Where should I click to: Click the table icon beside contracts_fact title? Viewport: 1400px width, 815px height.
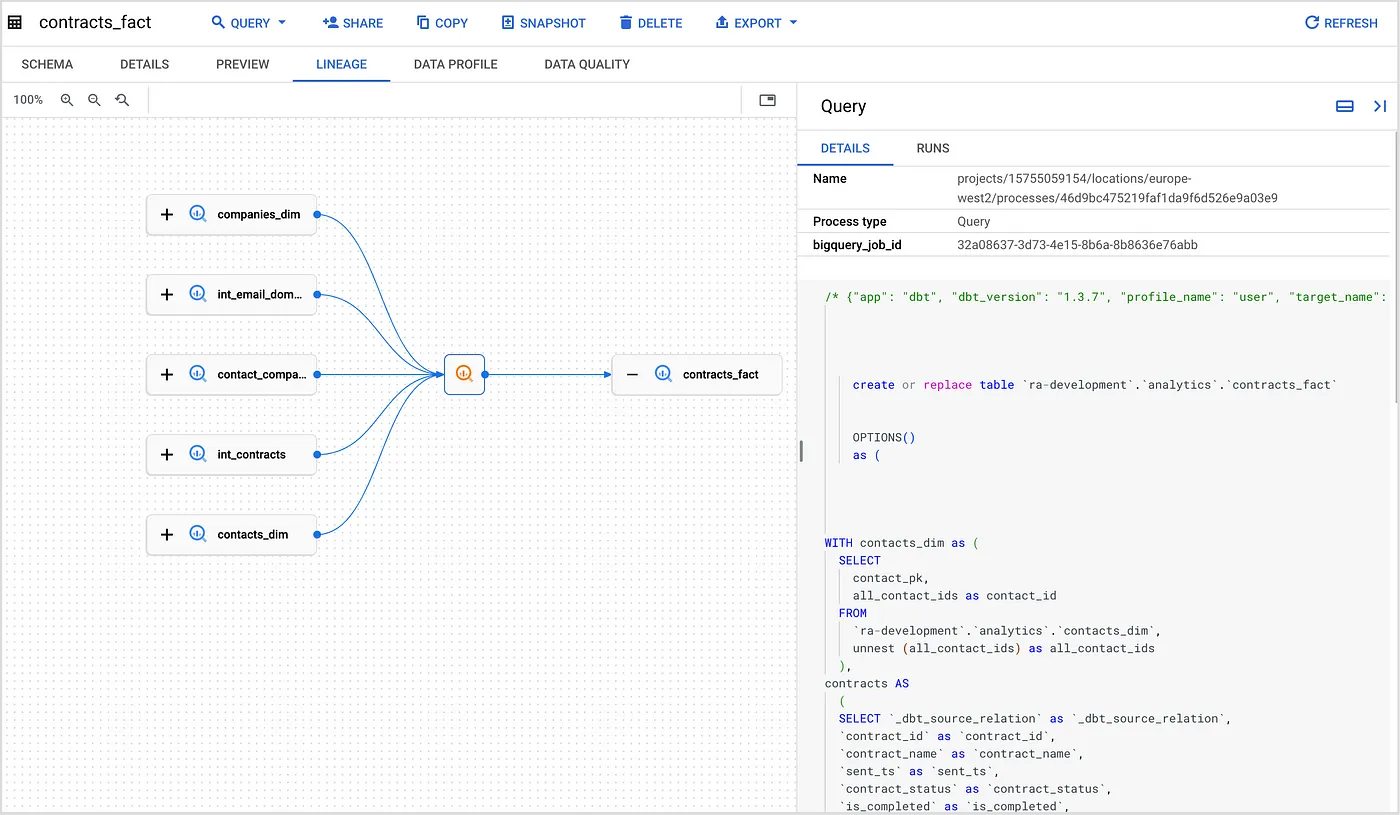point(15,22)
